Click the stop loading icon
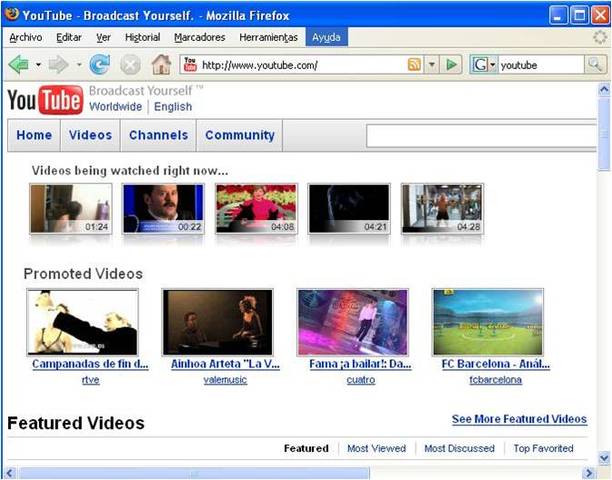Screen dimensions: 612x480 (x=130, y=64)
